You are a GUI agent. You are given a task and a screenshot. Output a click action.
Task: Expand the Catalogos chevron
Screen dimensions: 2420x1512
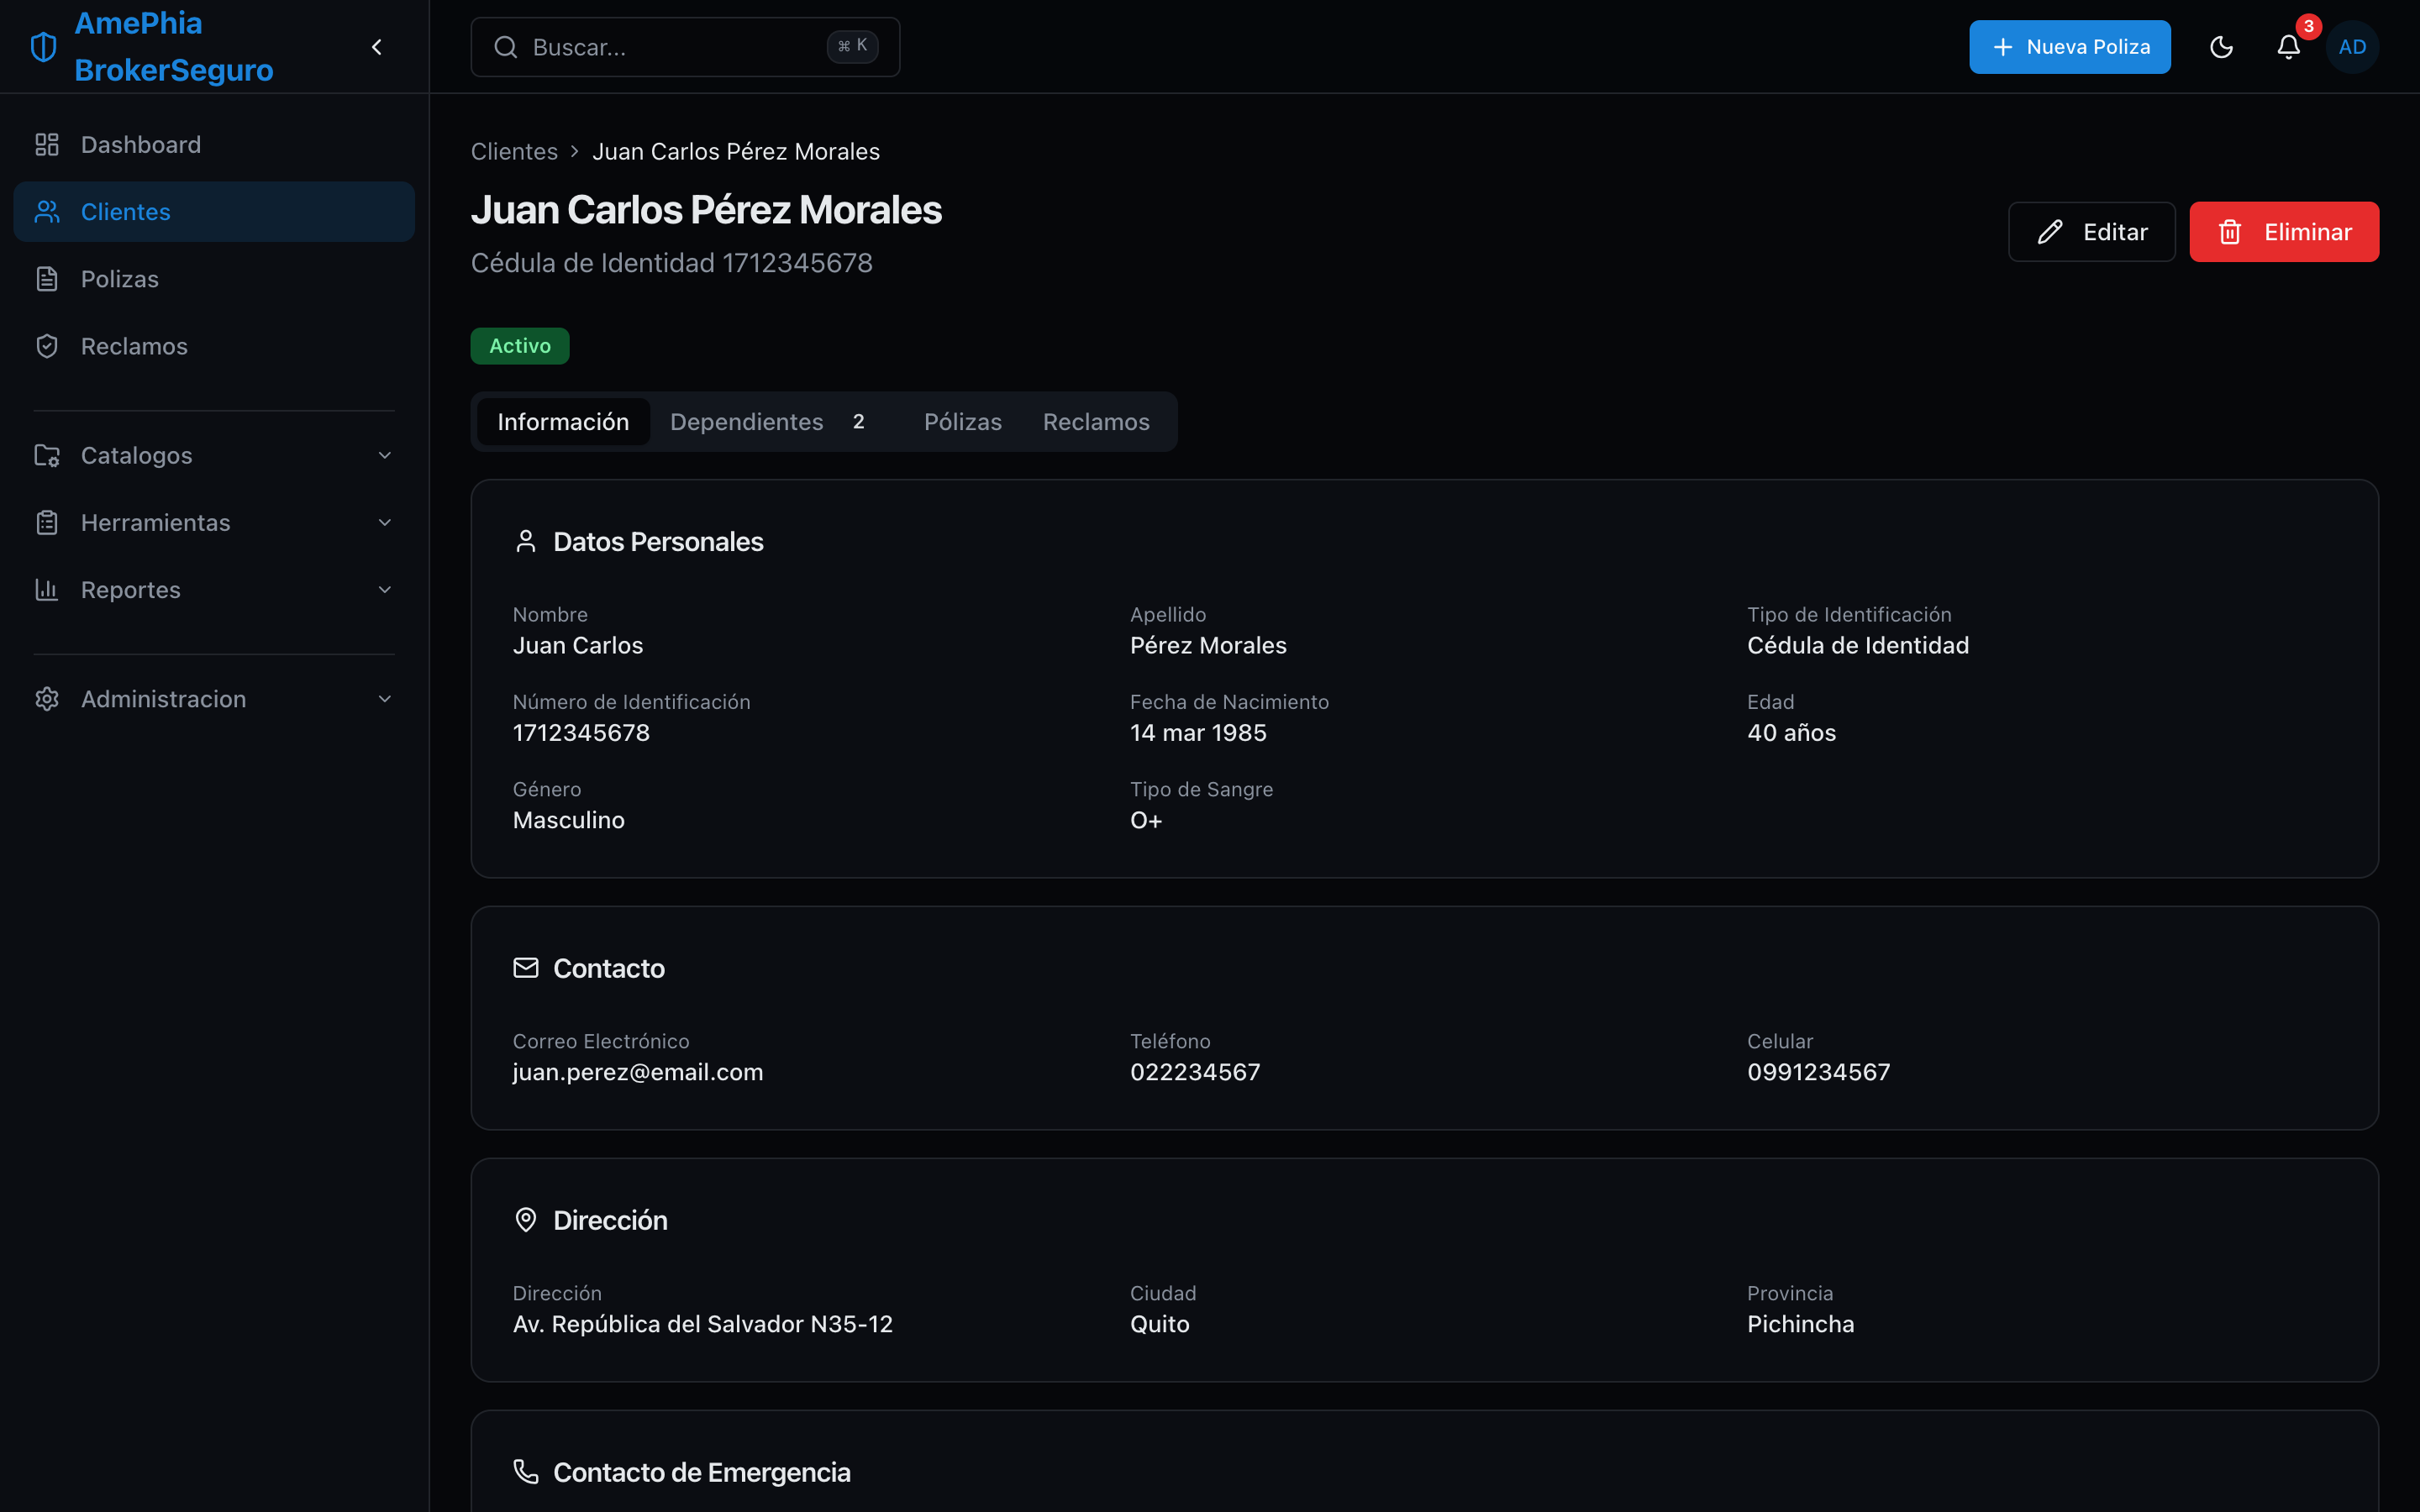(385, 455)
